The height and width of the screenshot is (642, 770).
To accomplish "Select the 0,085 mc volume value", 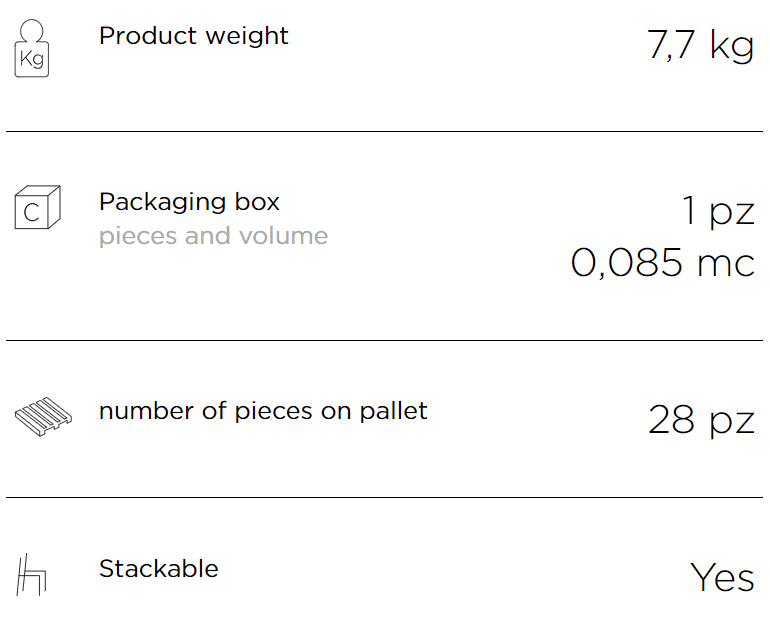I will click(x=662, y=263).
